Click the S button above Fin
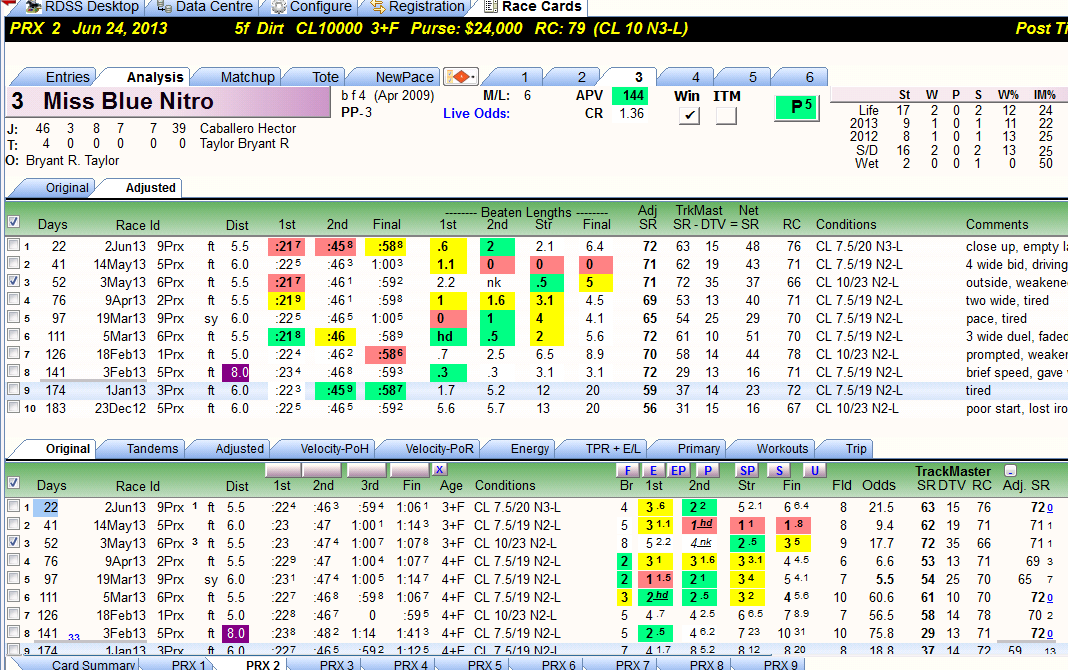 point(779,470)
